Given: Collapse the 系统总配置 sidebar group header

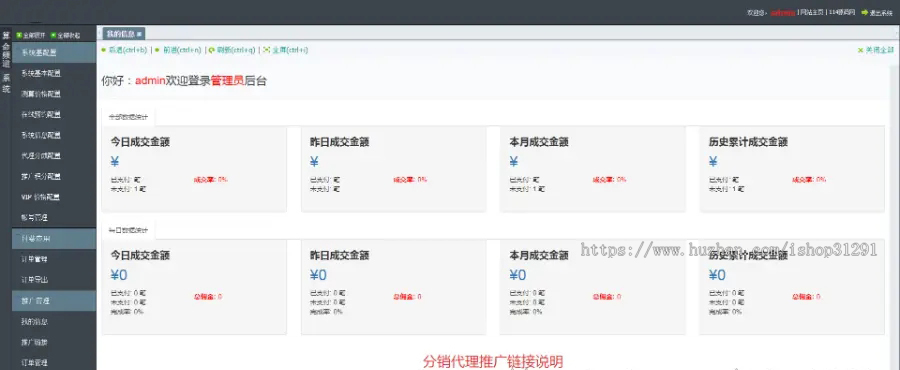Looking at the screenshot, I should pyautogui.click(x=54, y=52).
